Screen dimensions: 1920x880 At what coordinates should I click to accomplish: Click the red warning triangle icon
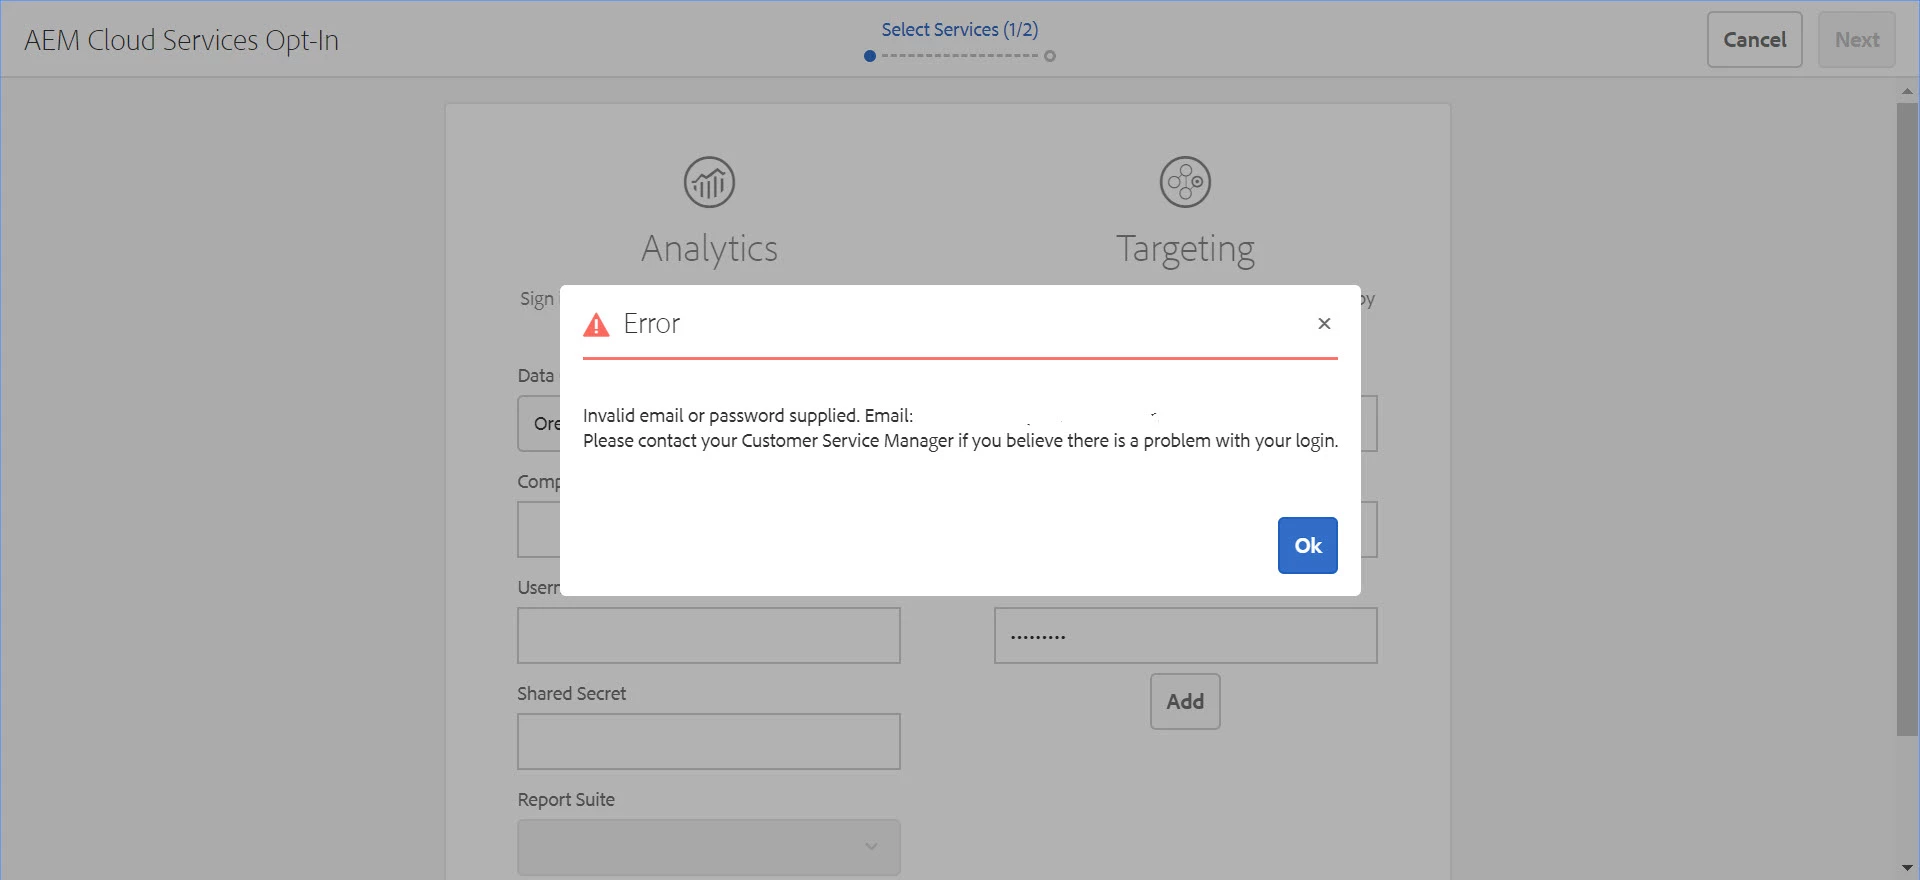point(596,324)
